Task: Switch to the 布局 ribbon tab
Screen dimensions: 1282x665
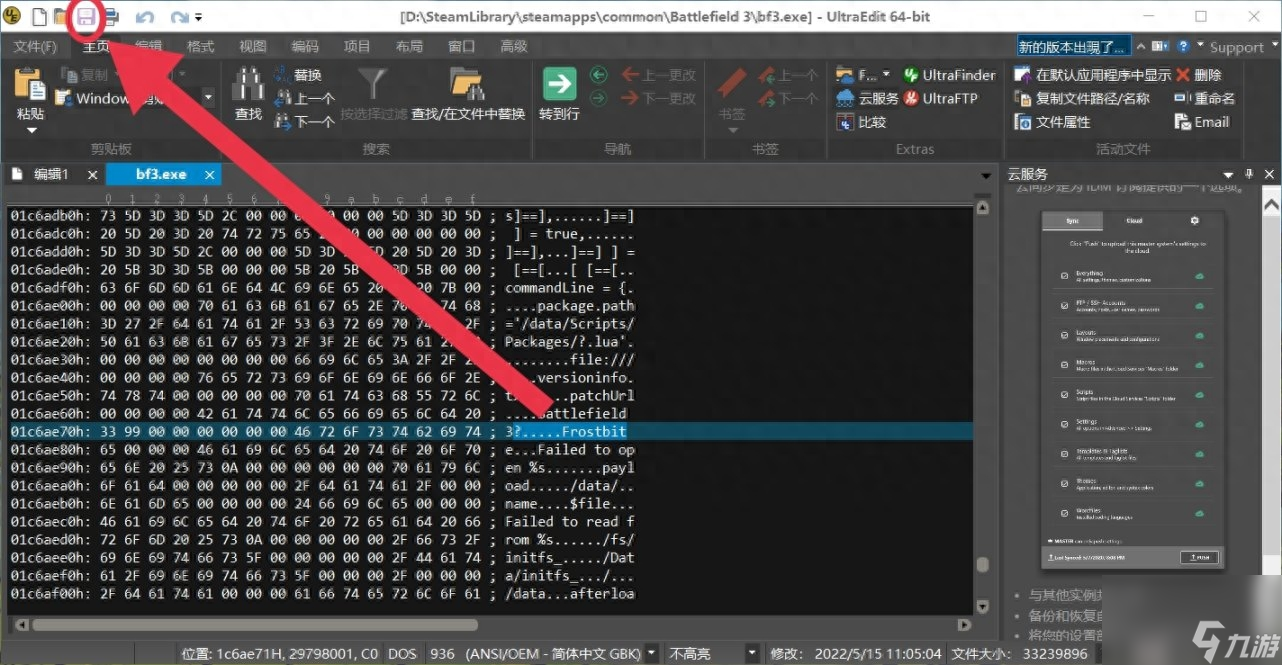Action: pyautogui.click(x=409, y=47)
